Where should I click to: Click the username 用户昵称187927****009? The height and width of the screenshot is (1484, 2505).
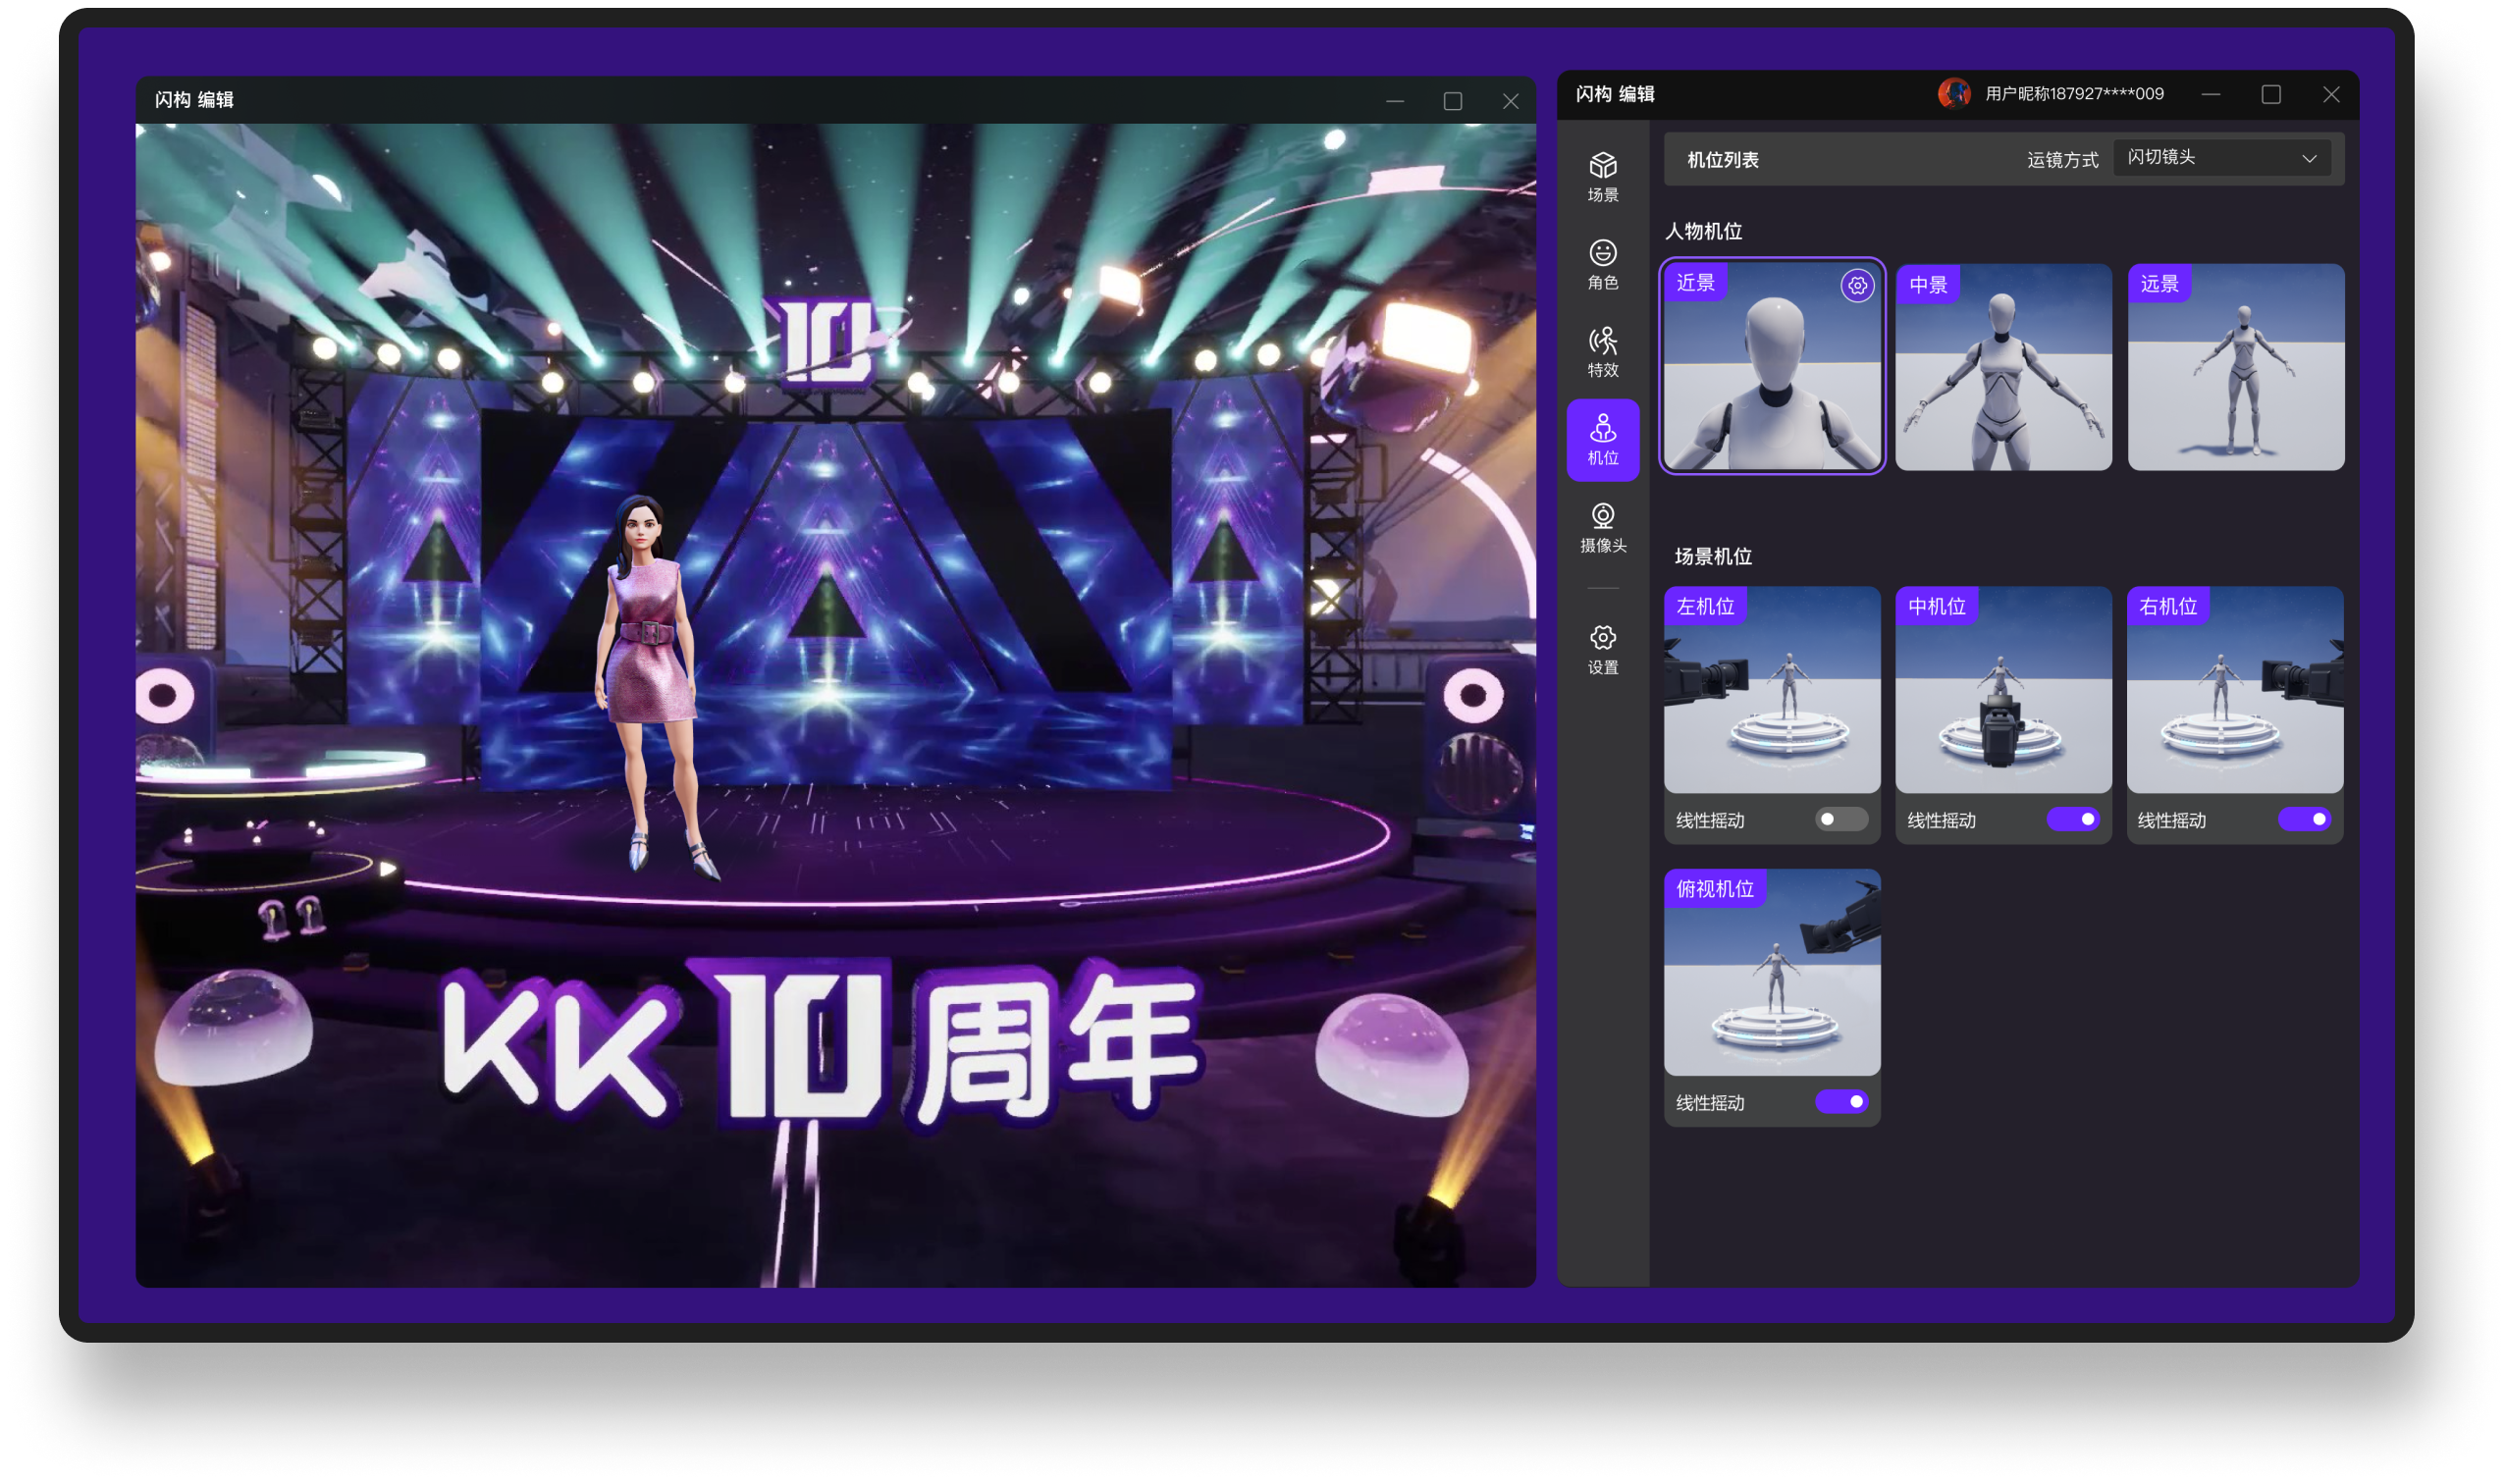[x=2074, y=94]
